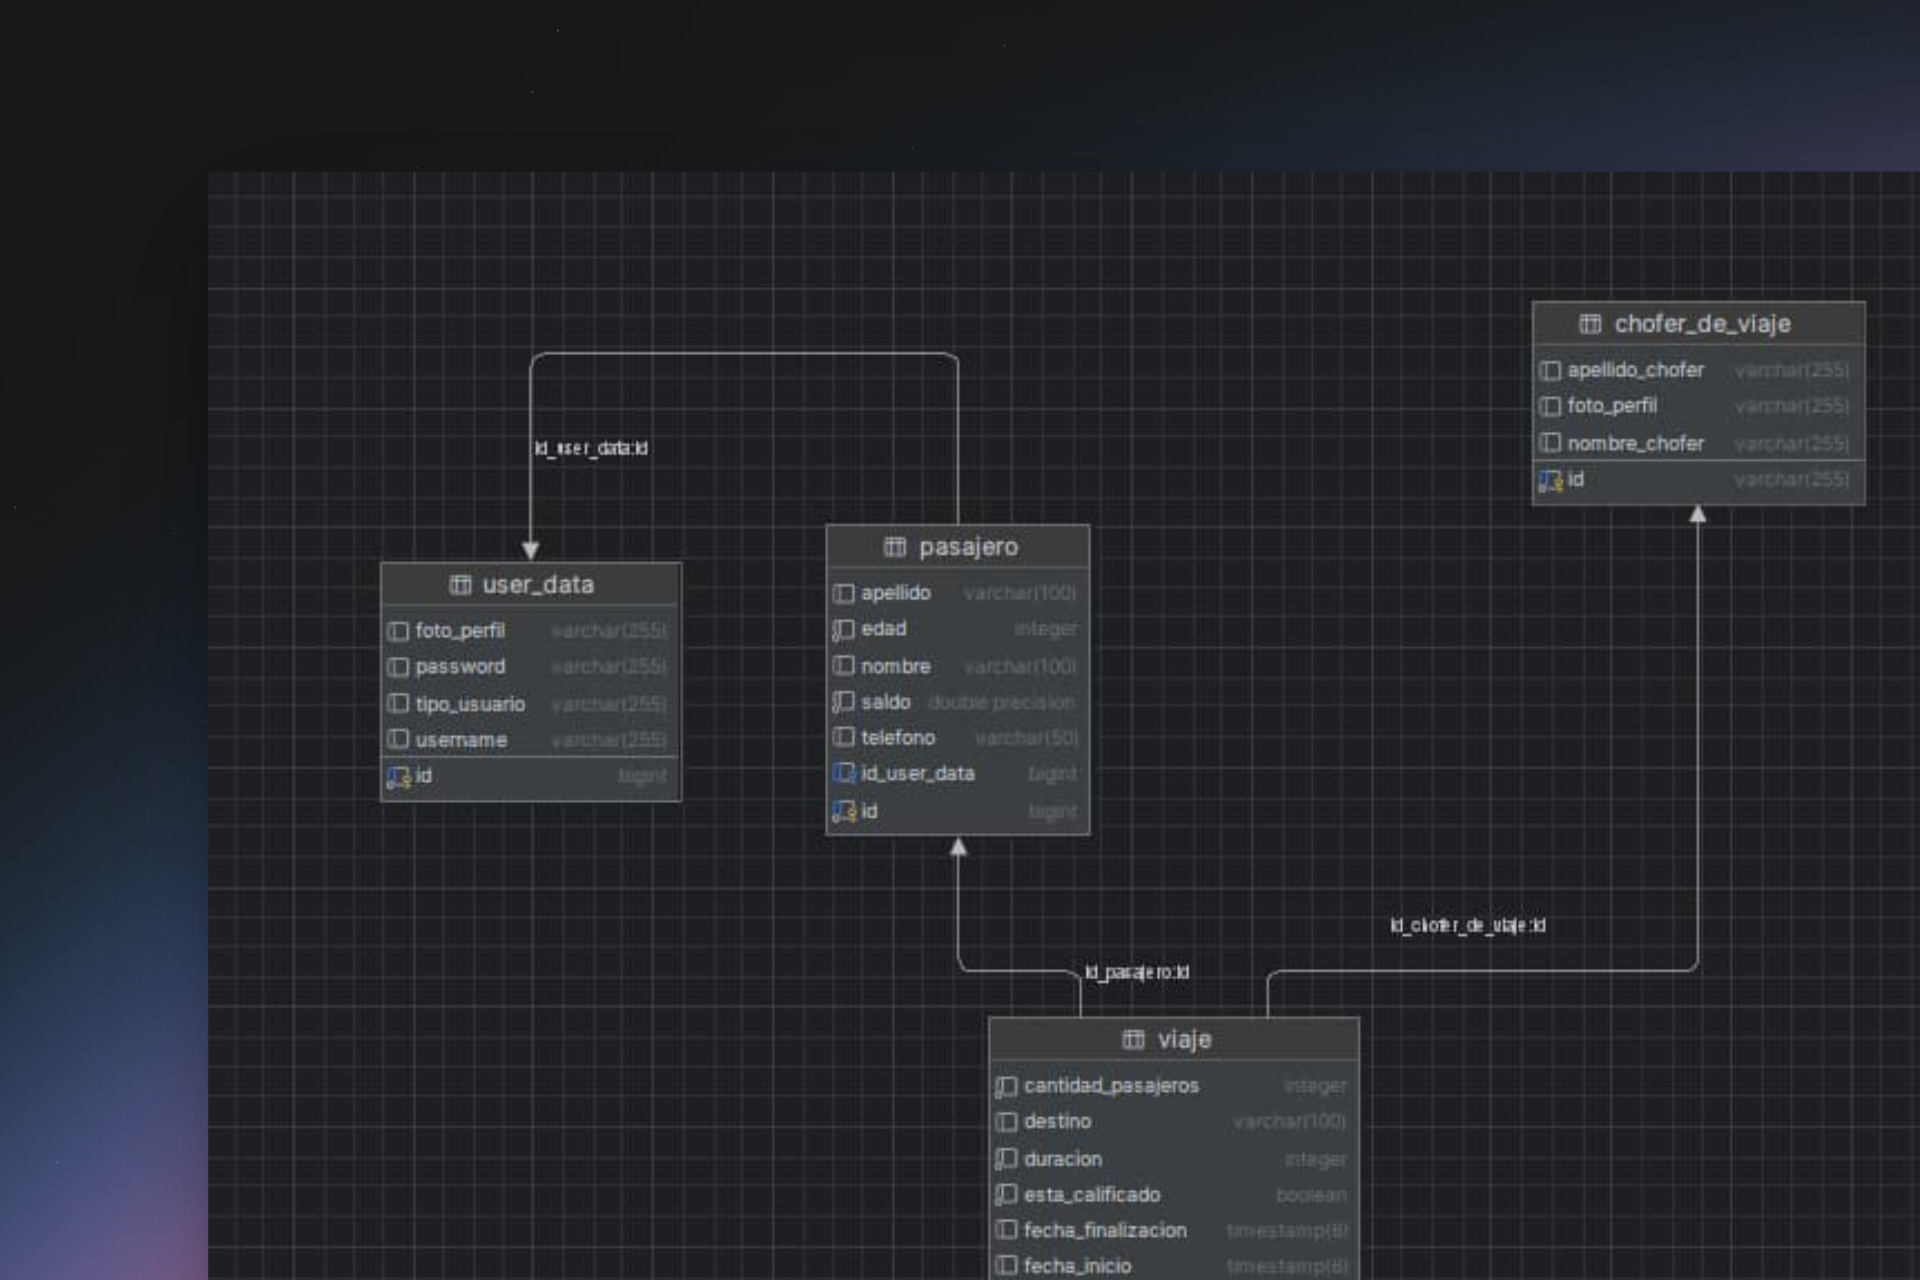
Task: Click the table icon beside user_data header
Action: pos(461,585)
